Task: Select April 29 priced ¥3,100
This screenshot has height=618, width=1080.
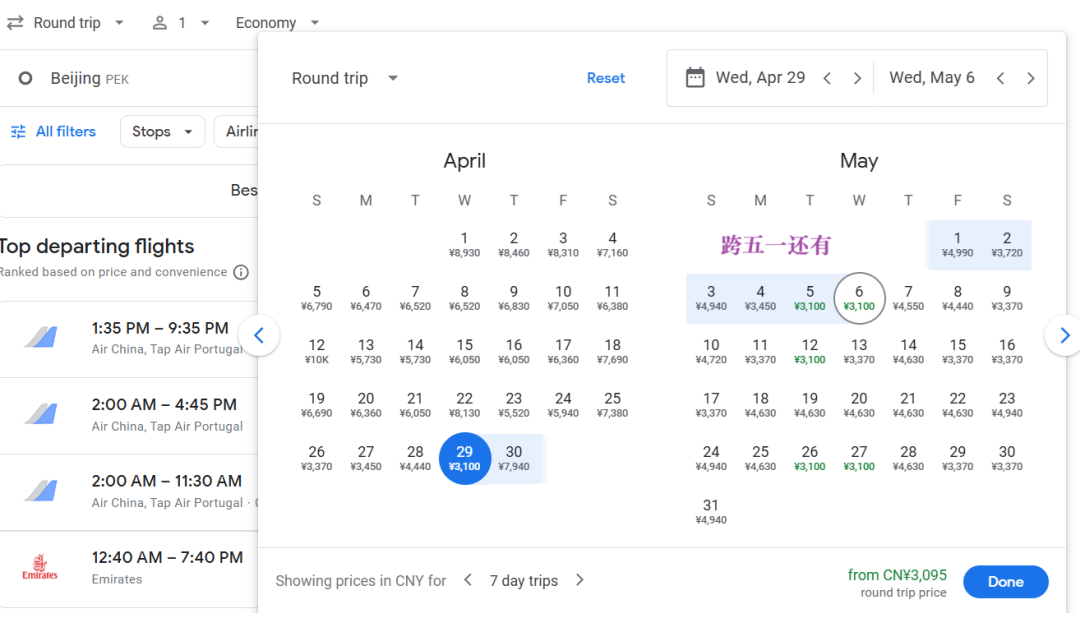Action: coord(465,458)
